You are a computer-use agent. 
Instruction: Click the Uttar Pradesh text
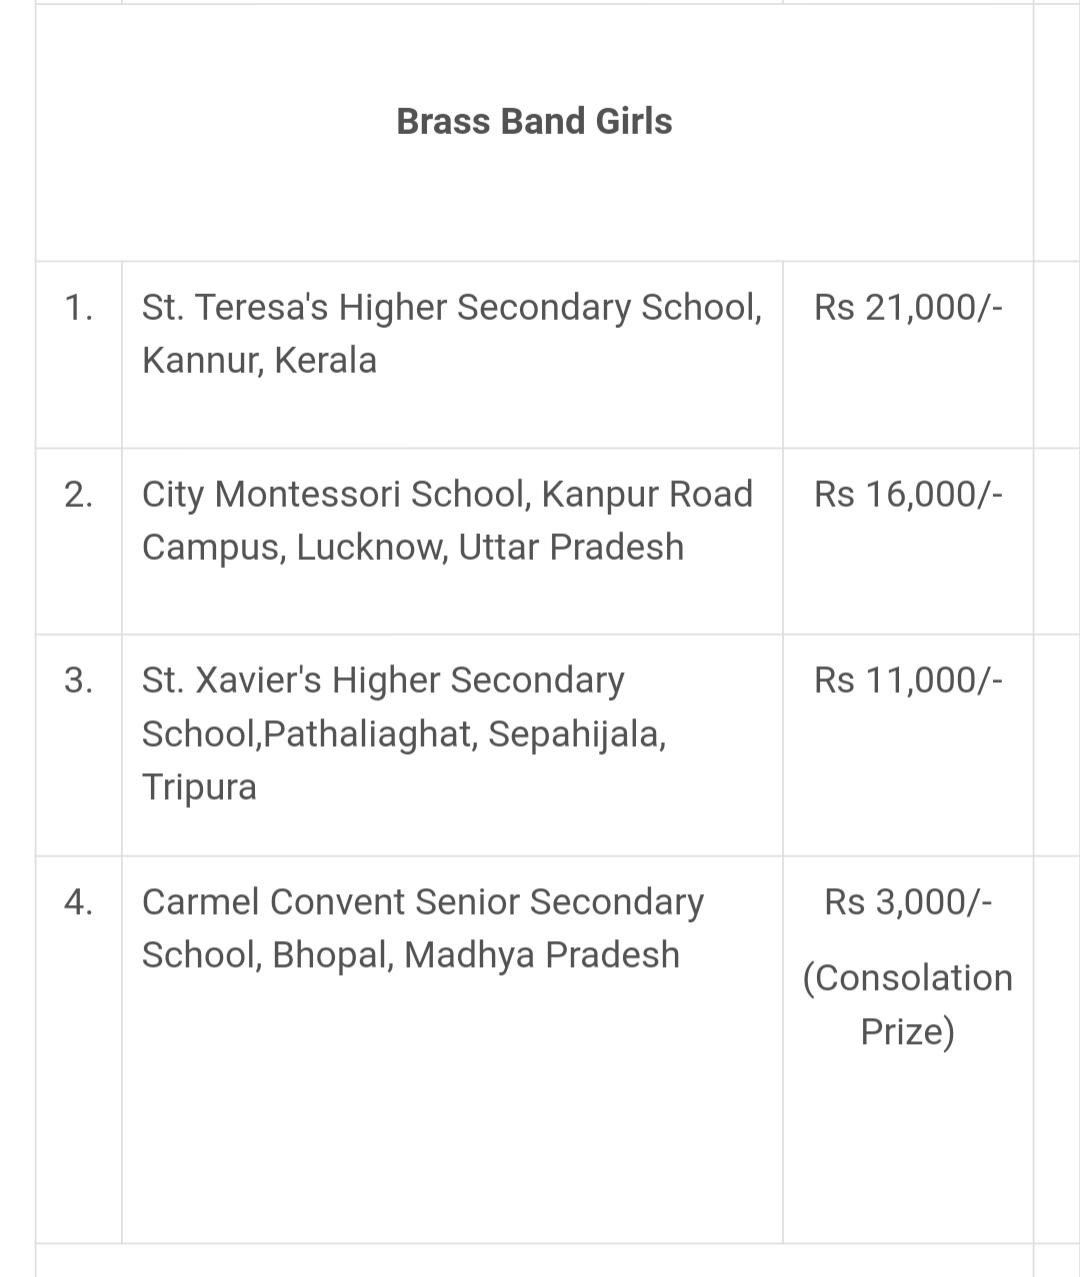pos(571,547)
